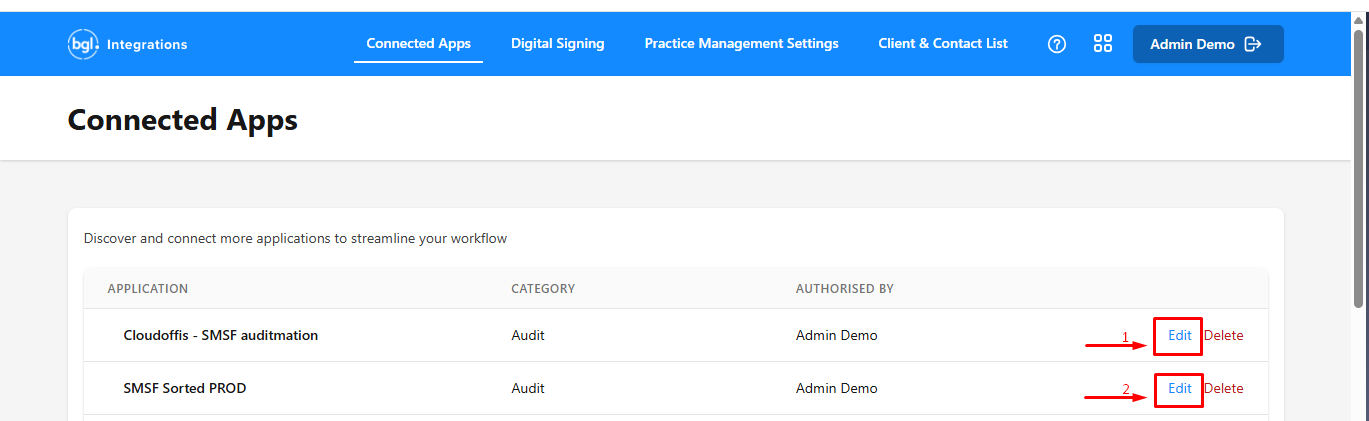This screenshot has width=1369, height=421.
Task: Click the Admin Demo account button
Action: (1208, 44)
